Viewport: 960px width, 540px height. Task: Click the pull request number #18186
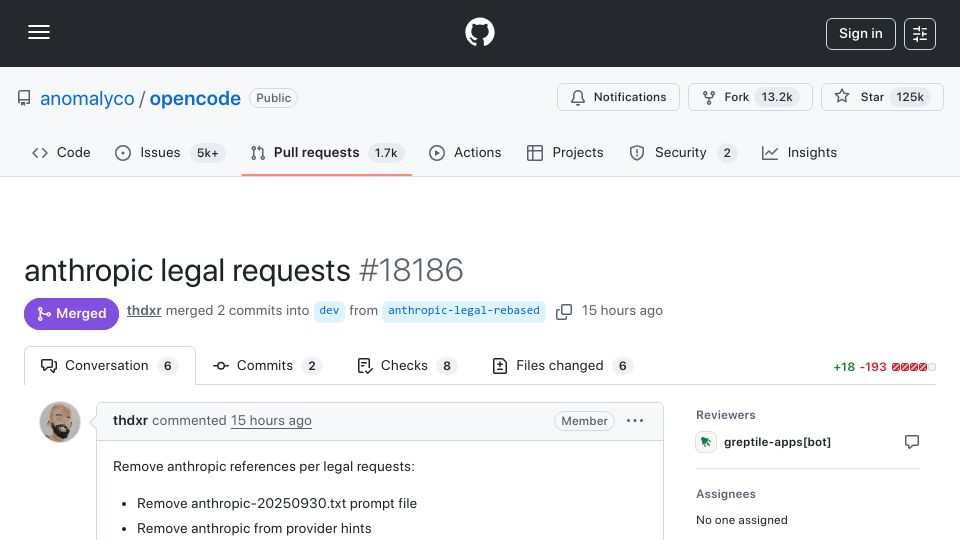point(411,270)
